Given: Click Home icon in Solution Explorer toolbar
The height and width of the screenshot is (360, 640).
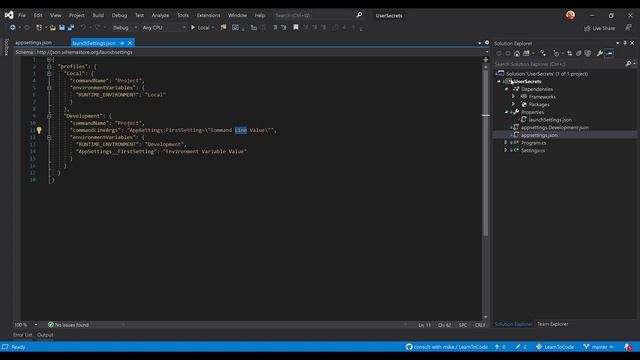Looking at the screenshot, I should point(517,53).
